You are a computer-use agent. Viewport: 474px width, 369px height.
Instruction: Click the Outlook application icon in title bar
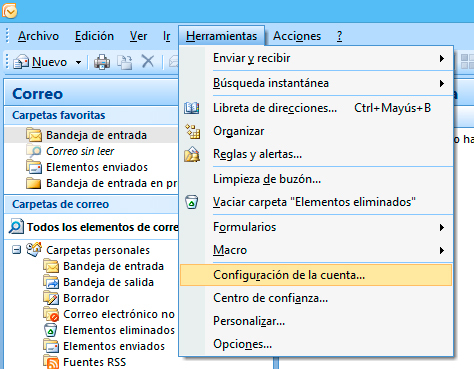point(10,10)
